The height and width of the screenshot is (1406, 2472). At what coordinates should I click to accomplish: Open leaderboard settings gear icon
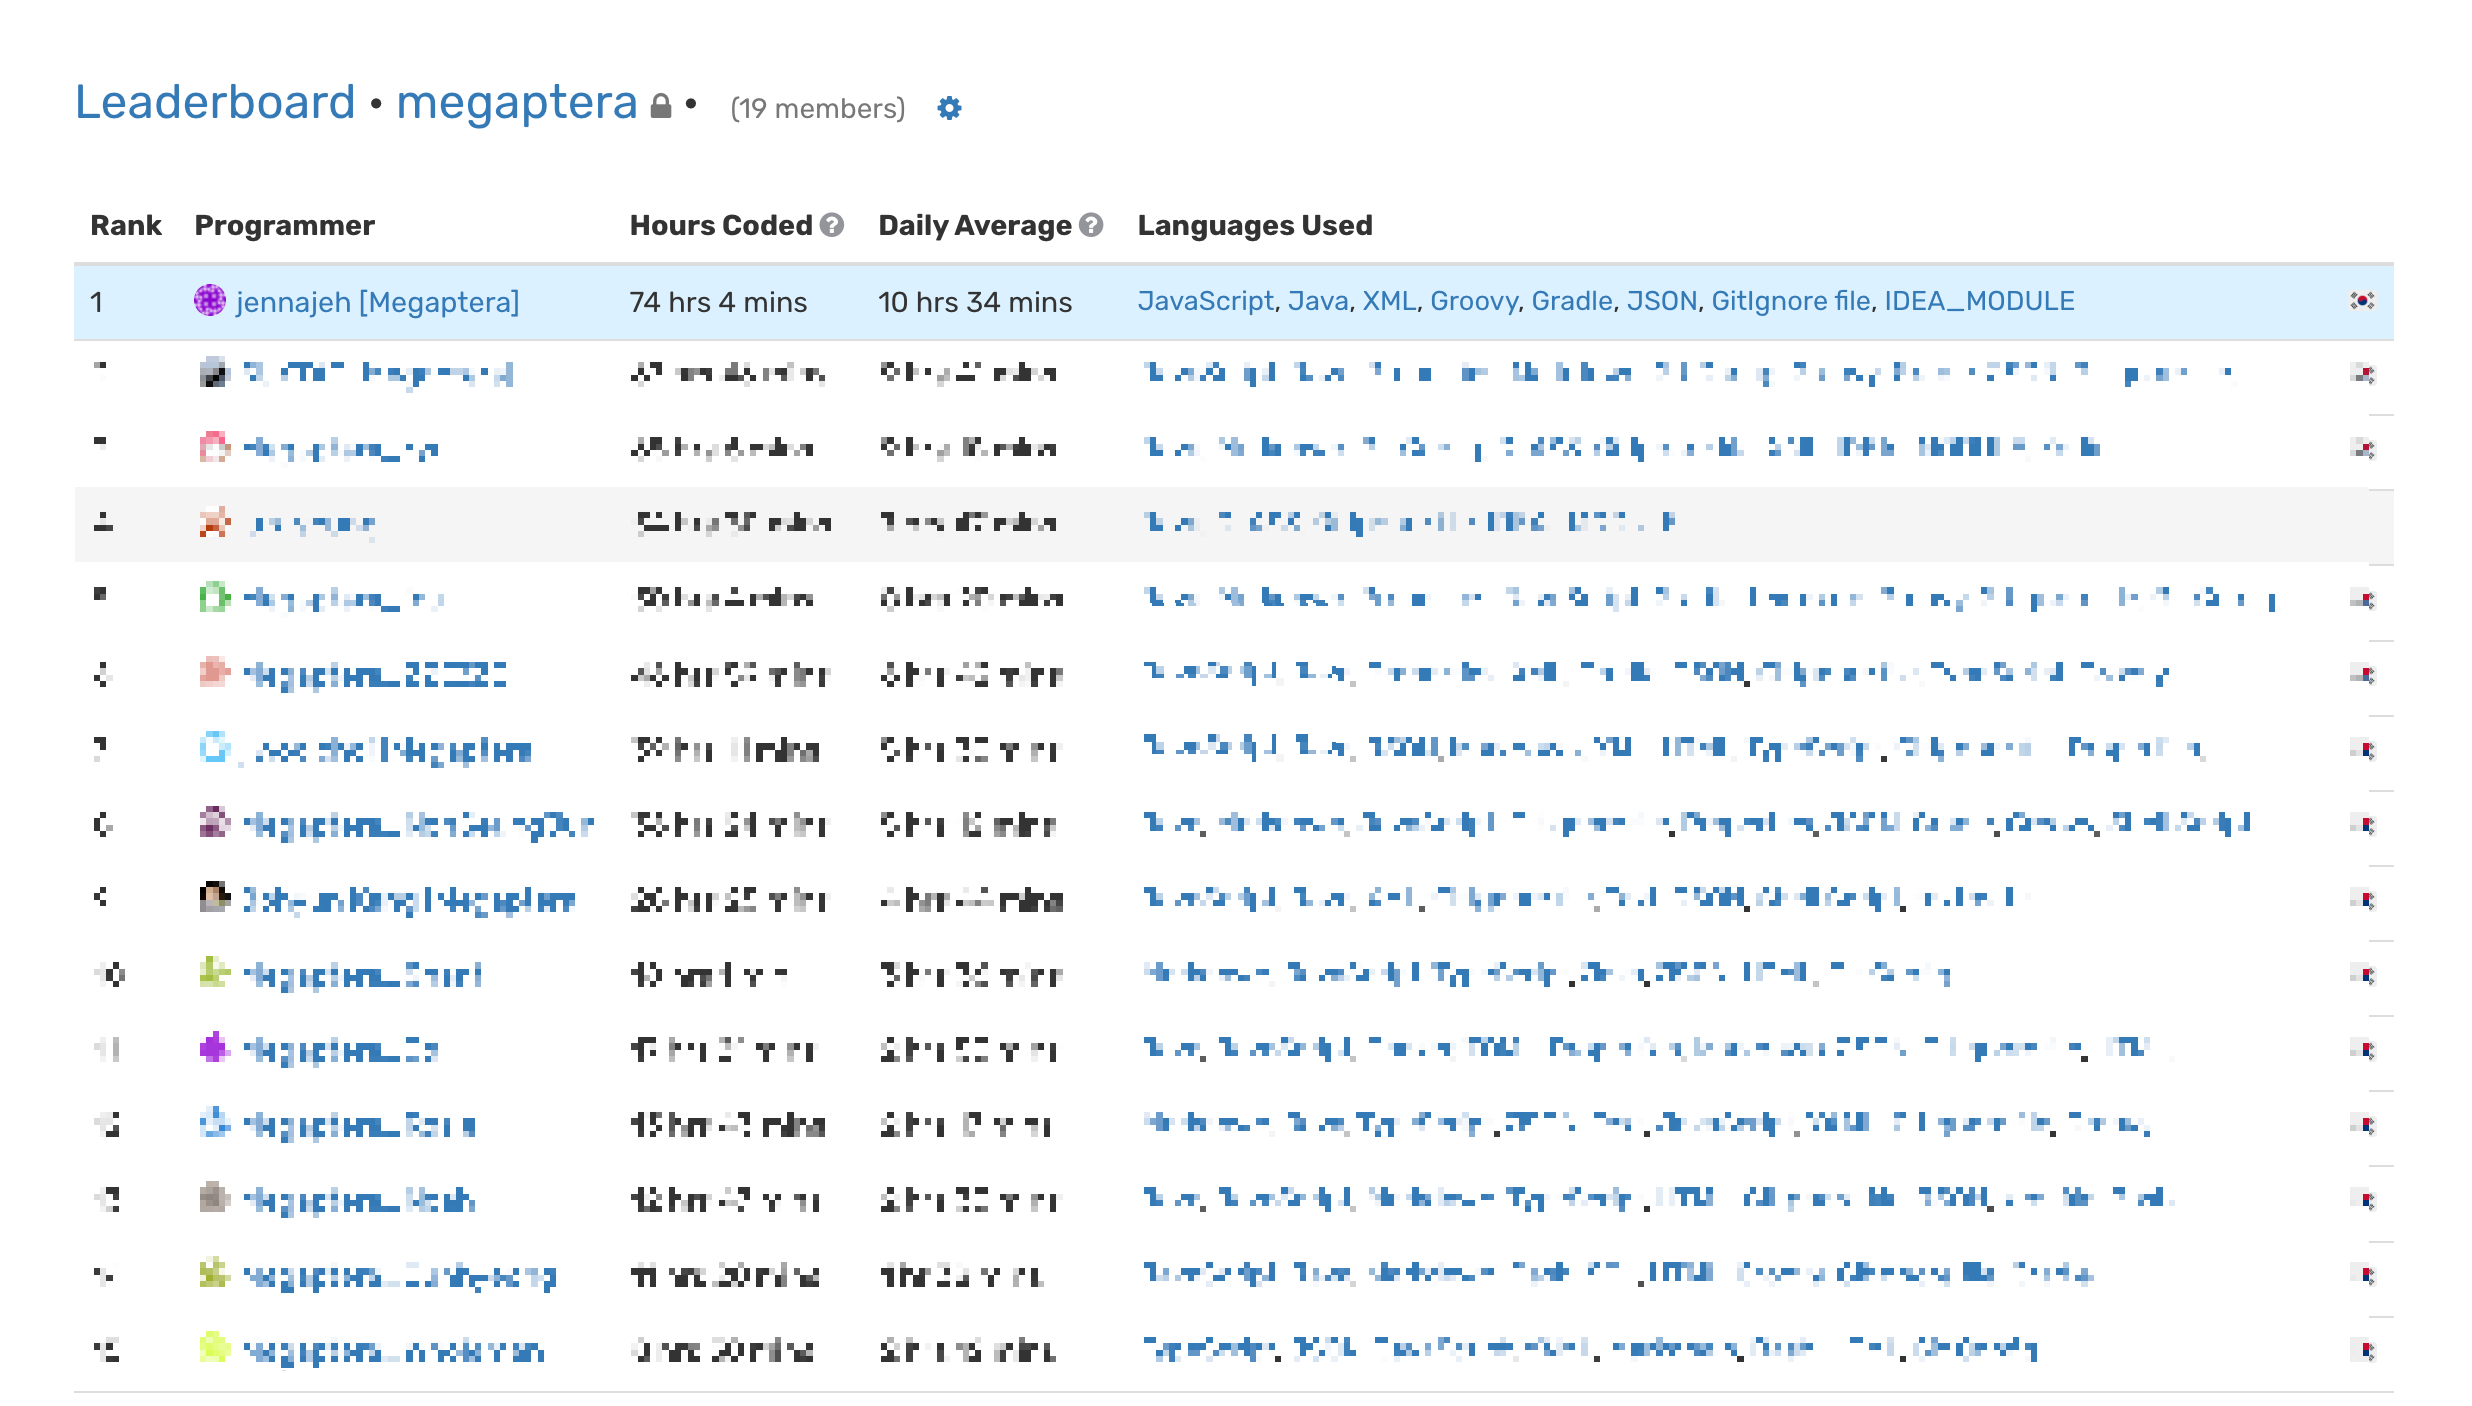[x=949, y=108]
